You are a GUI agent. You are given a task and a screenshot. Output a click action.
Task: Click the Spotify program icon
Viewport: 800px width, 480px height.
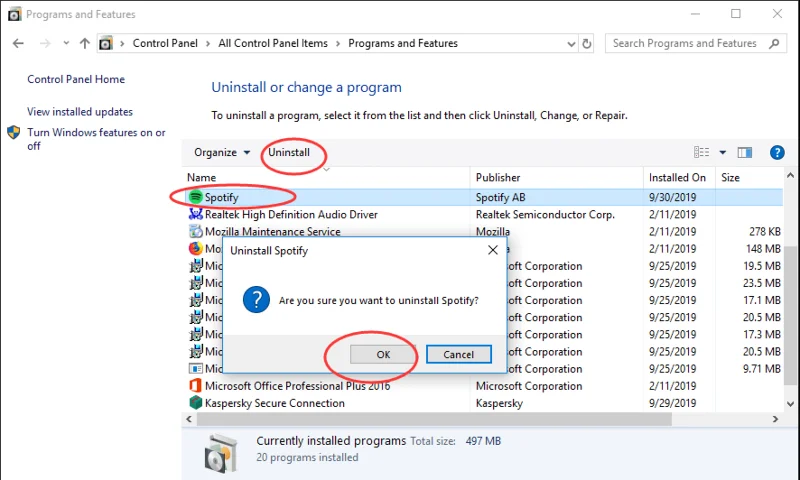pyautogui.click(x=195, y=196)
